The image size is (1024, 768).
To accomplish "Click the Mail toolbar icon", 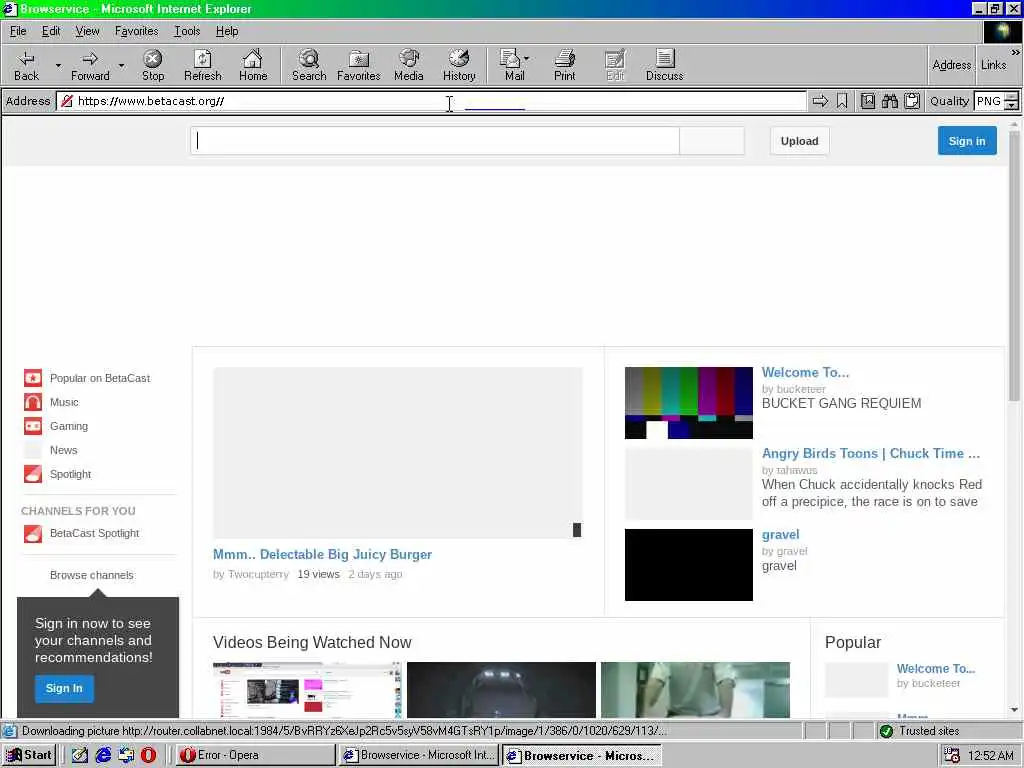I will coord(511,65).
